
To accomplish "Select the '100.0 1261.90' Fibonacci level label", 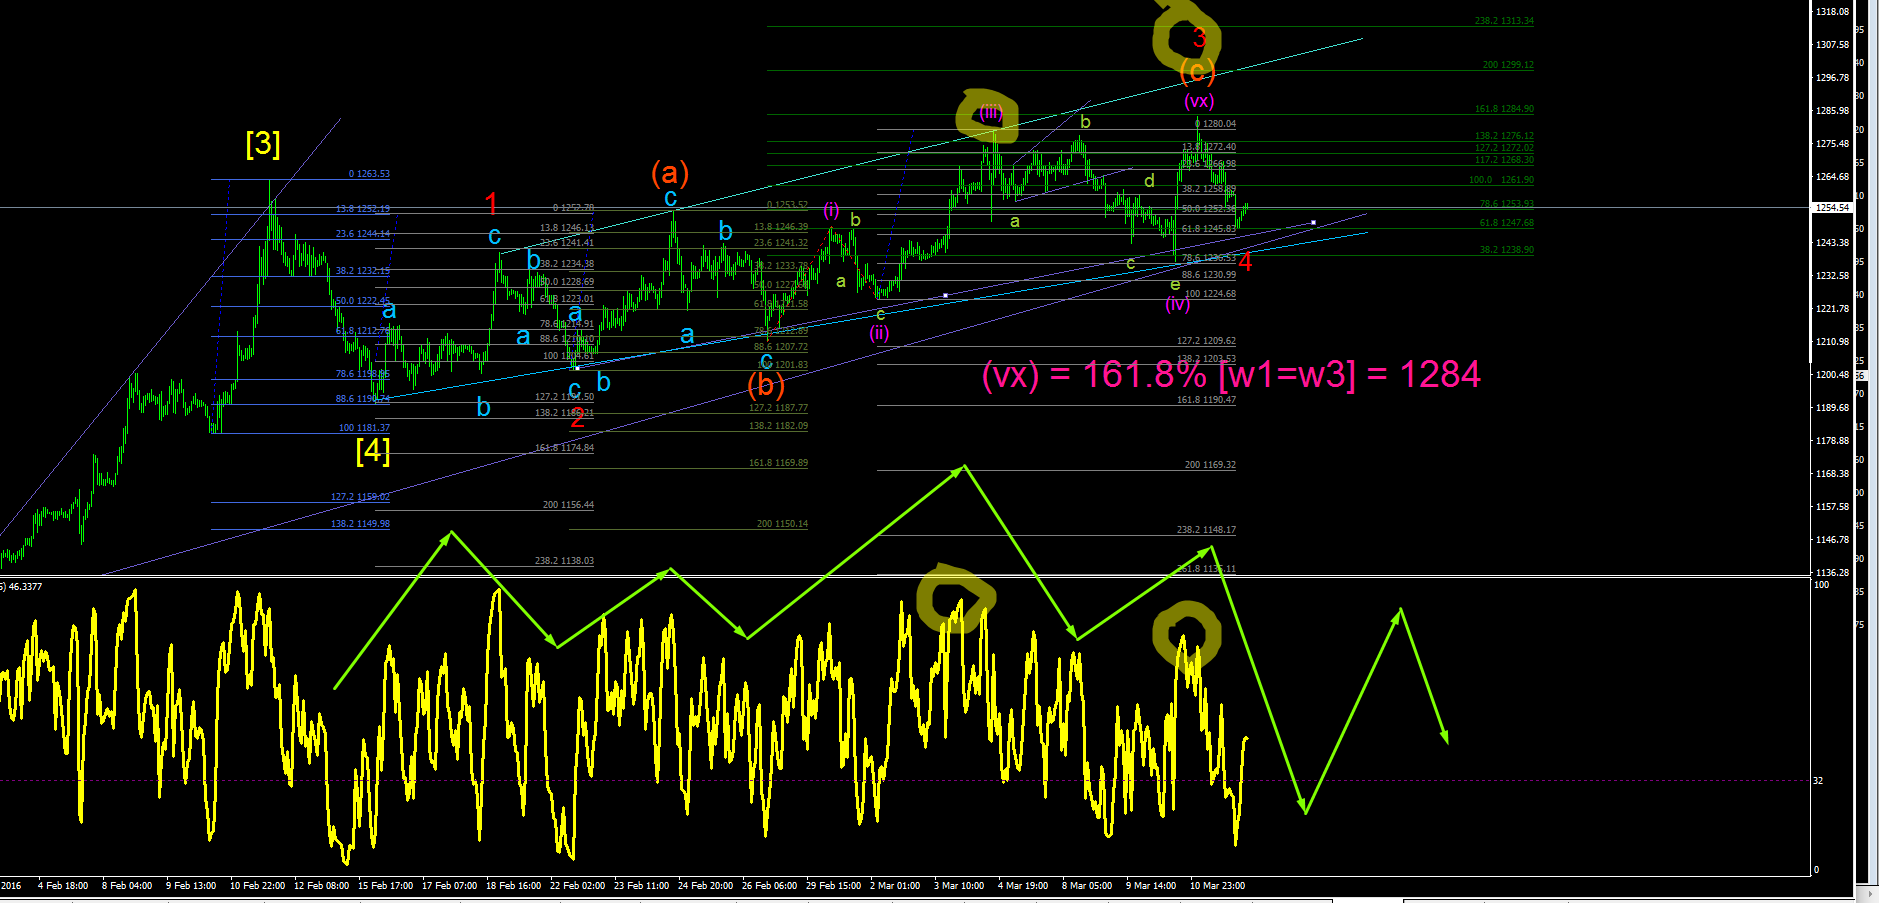I will pos(1501,180).
